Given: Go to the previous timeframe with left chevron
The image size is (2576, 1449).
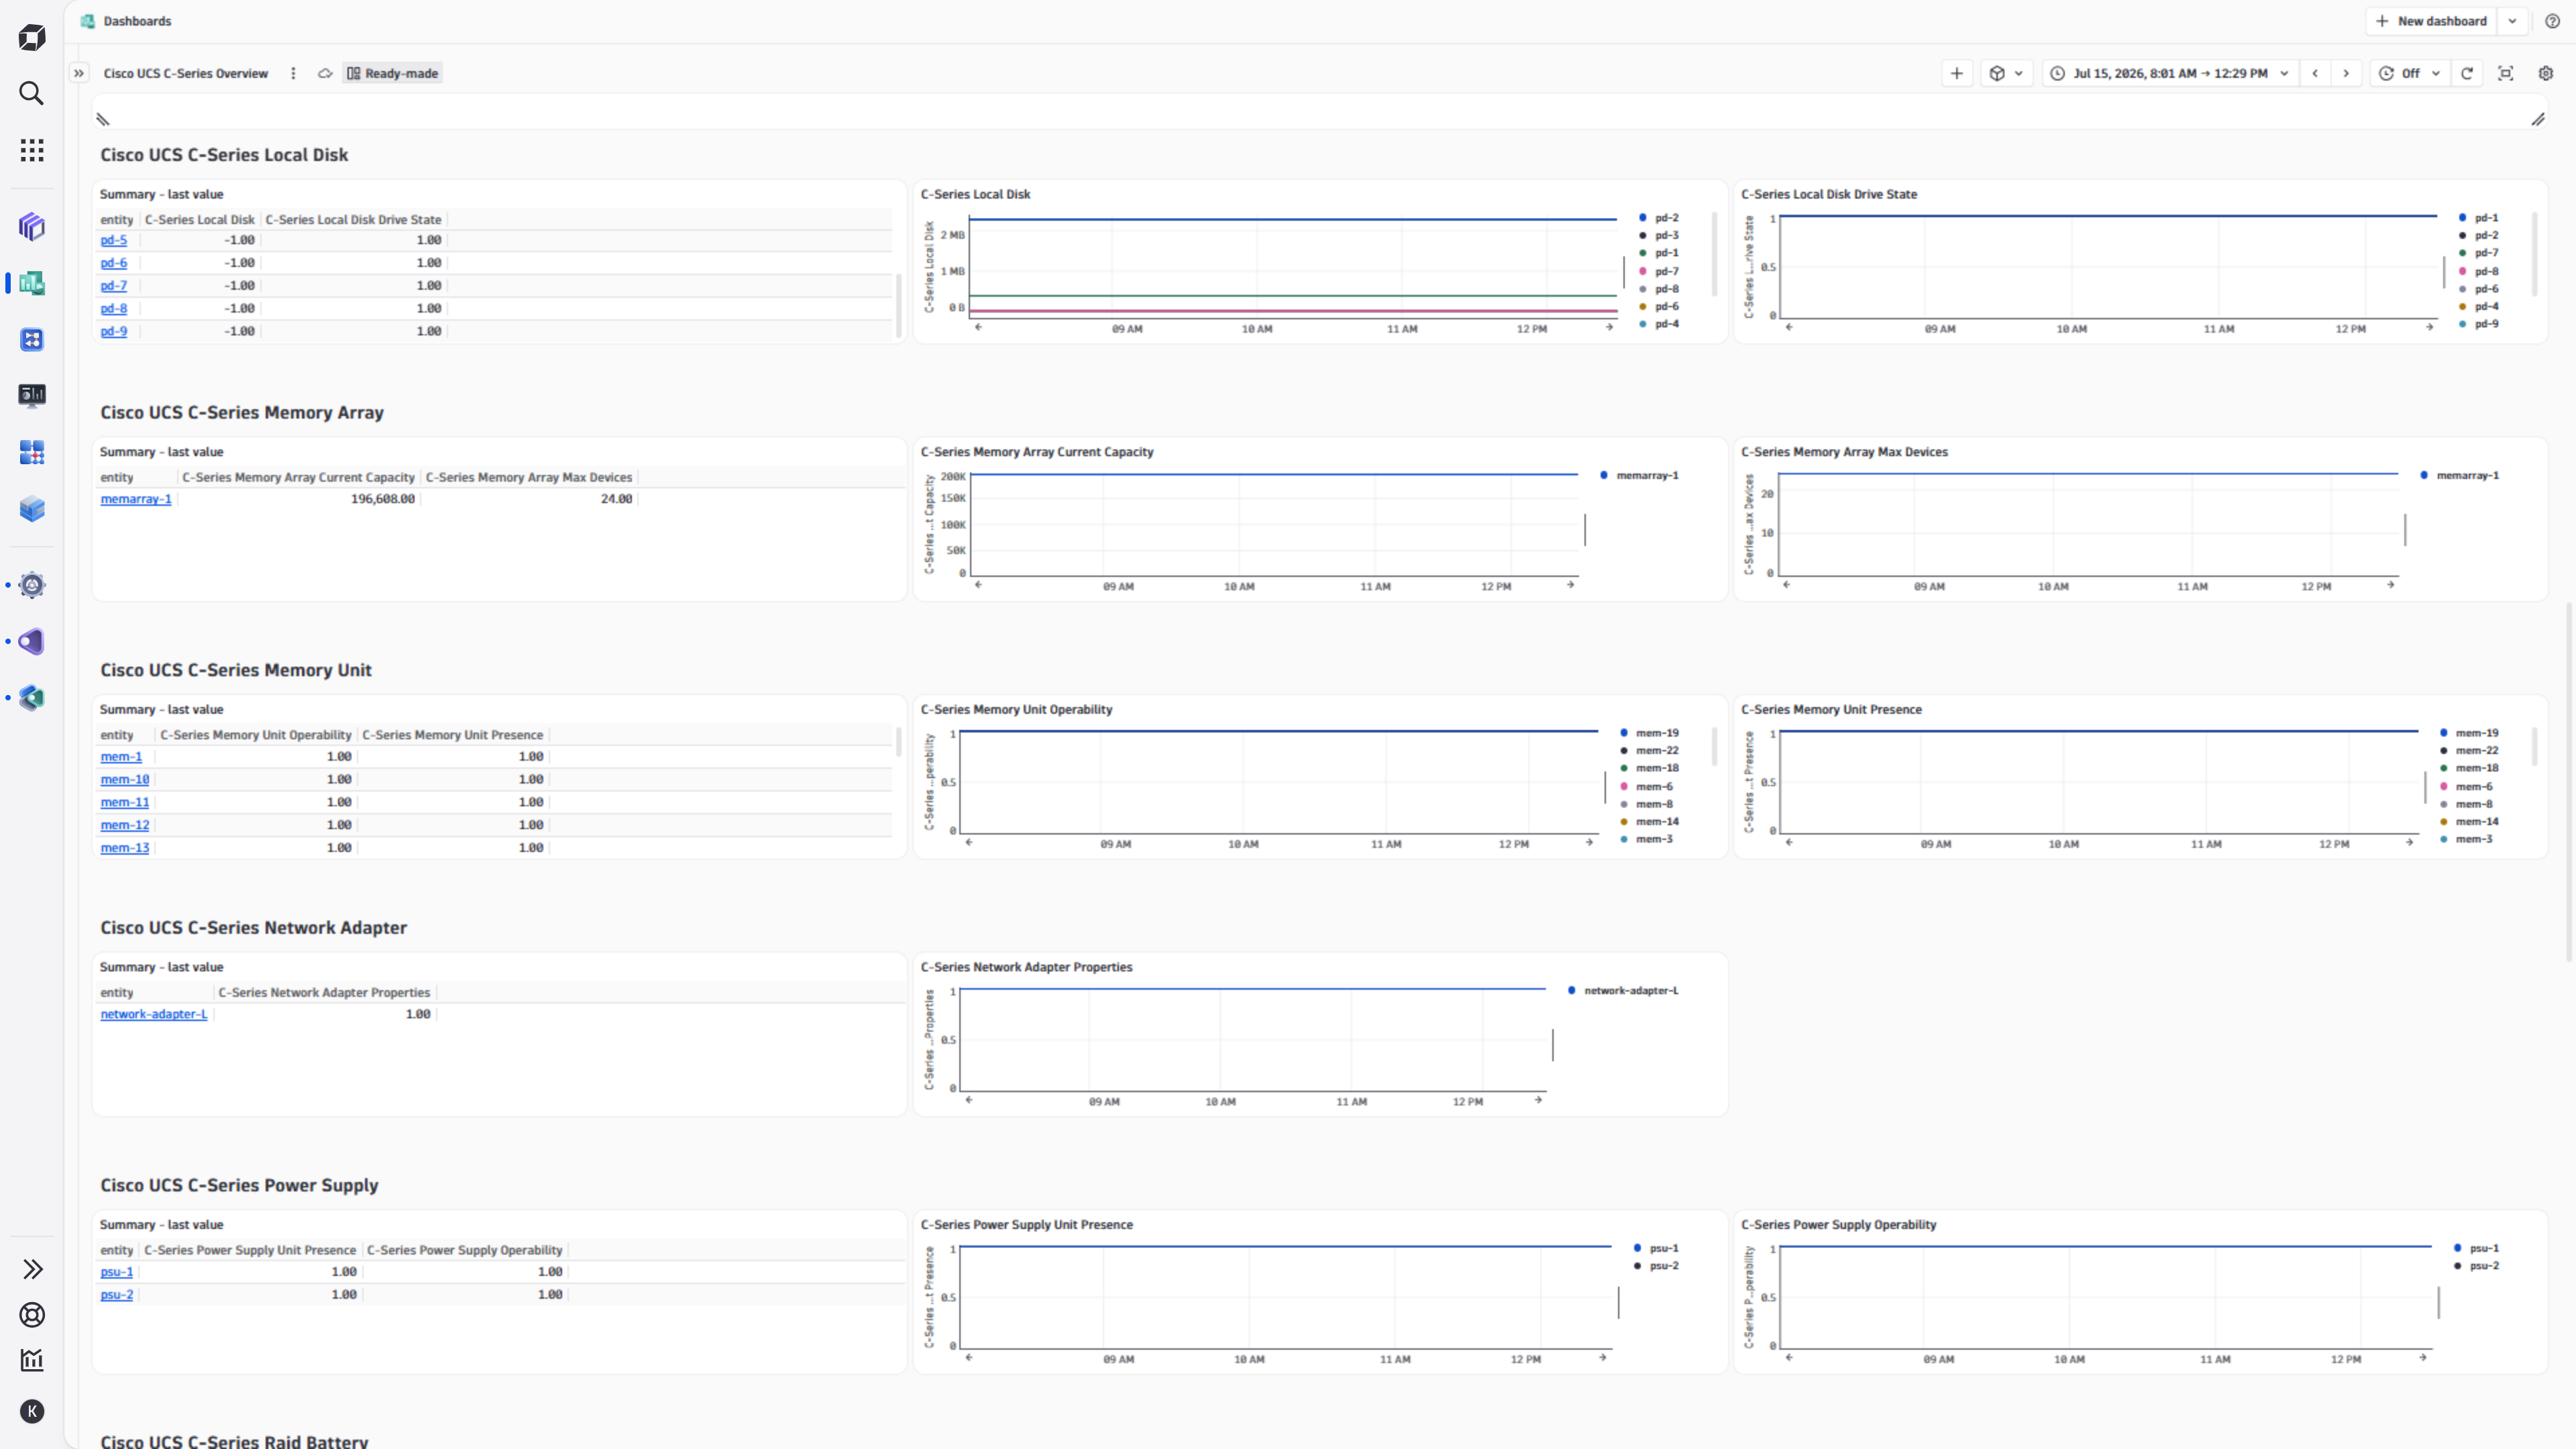Looking at the screenshot, I should (2315, 73).
